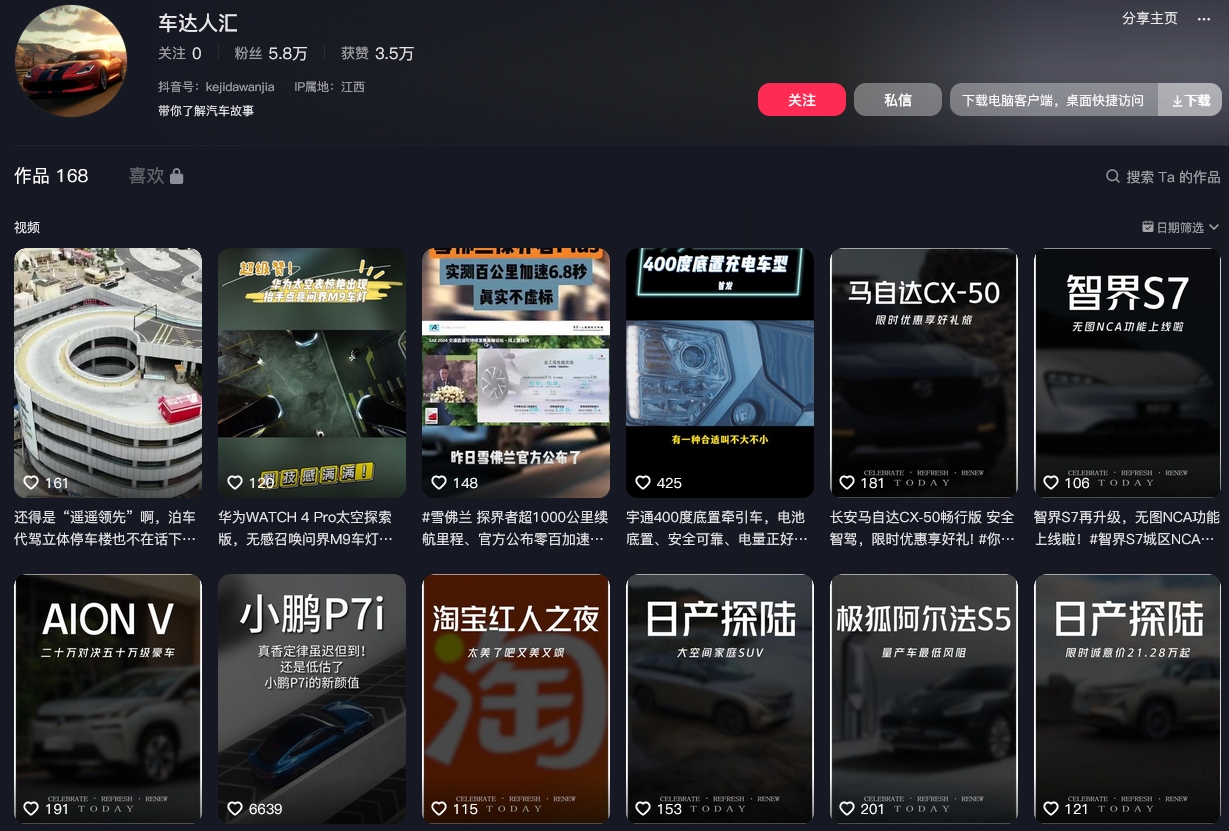The height and width of the screenshot is (831, 1229).
Task: Click the 获赞 3.5万 likes count
Action: [x=377, y=53]
